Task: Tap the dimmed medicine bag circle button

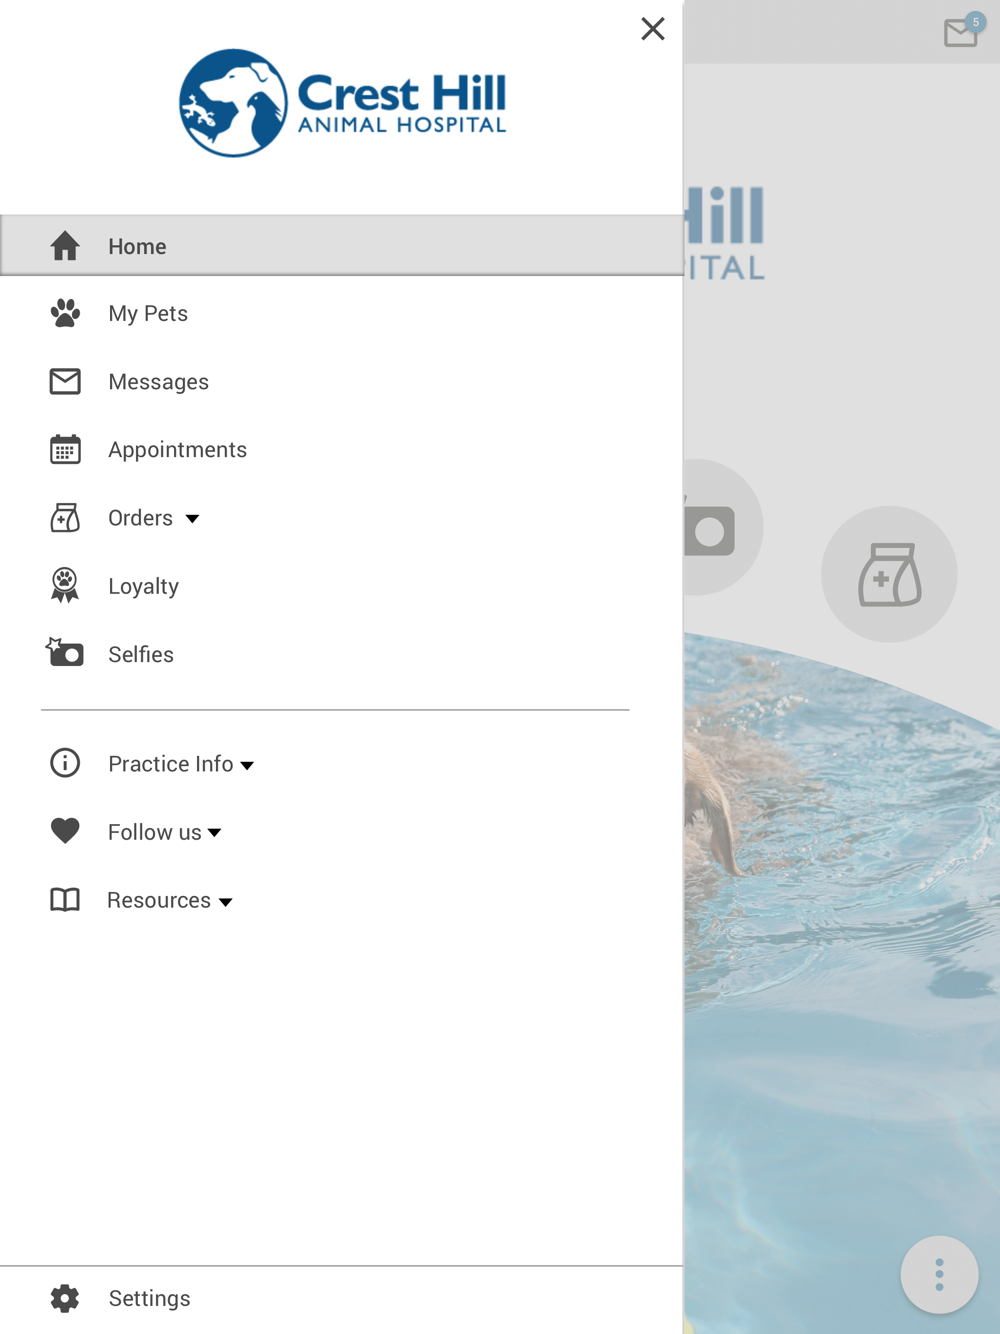Action: (x=889, y=574)
